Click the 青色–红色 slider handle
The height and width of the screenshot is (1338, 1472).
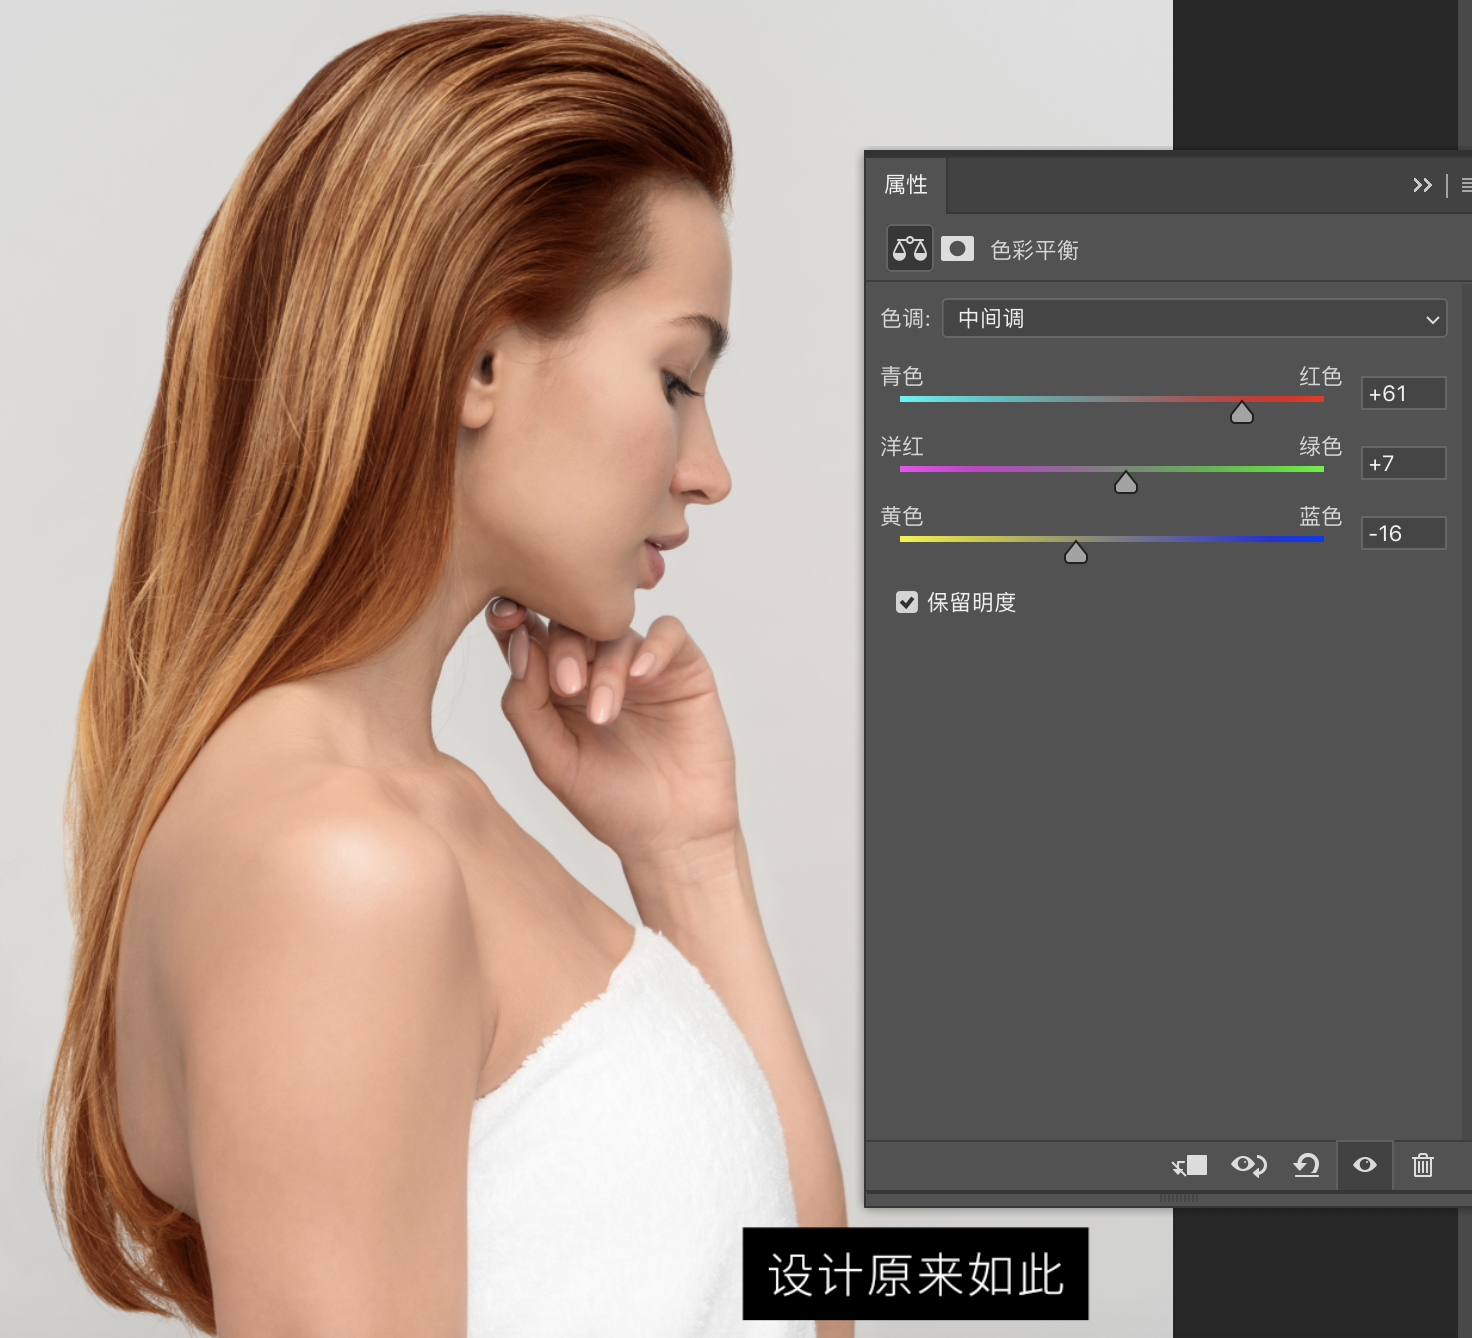[1242, 413]
